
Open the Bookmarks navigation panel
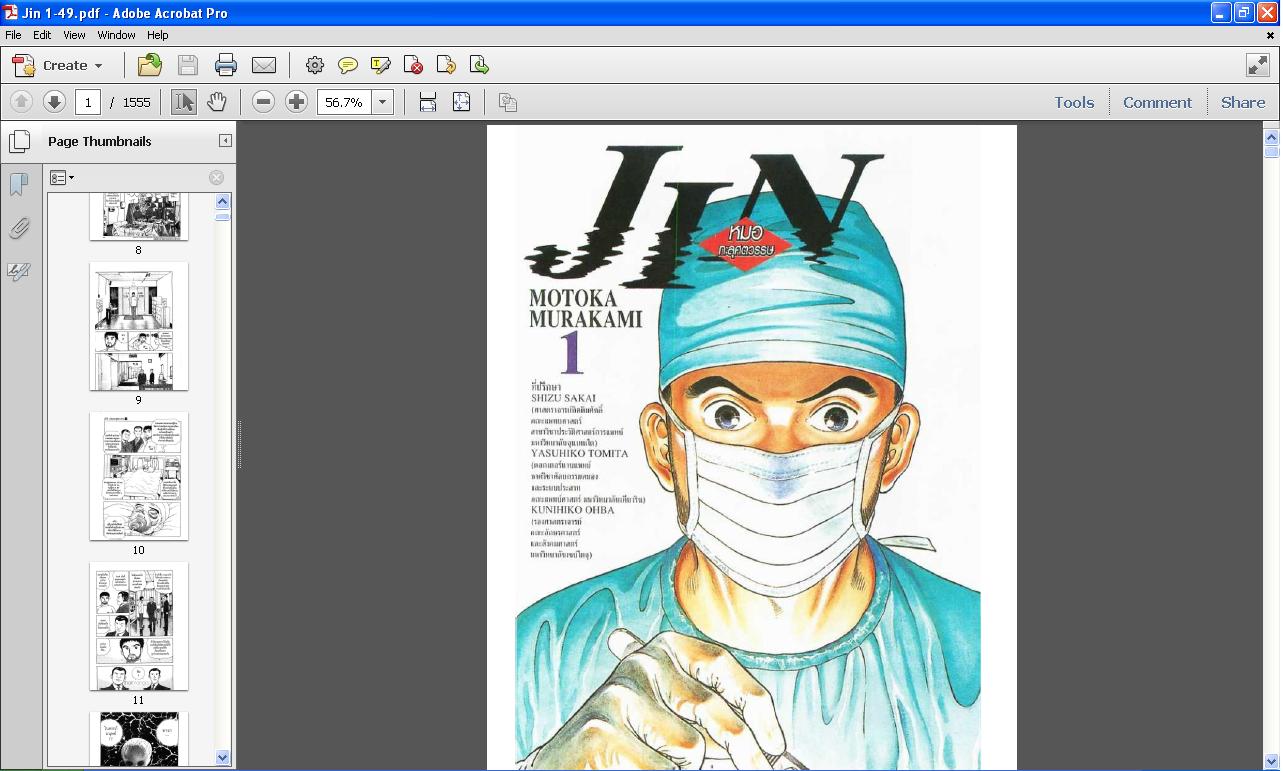click(19, 184)
